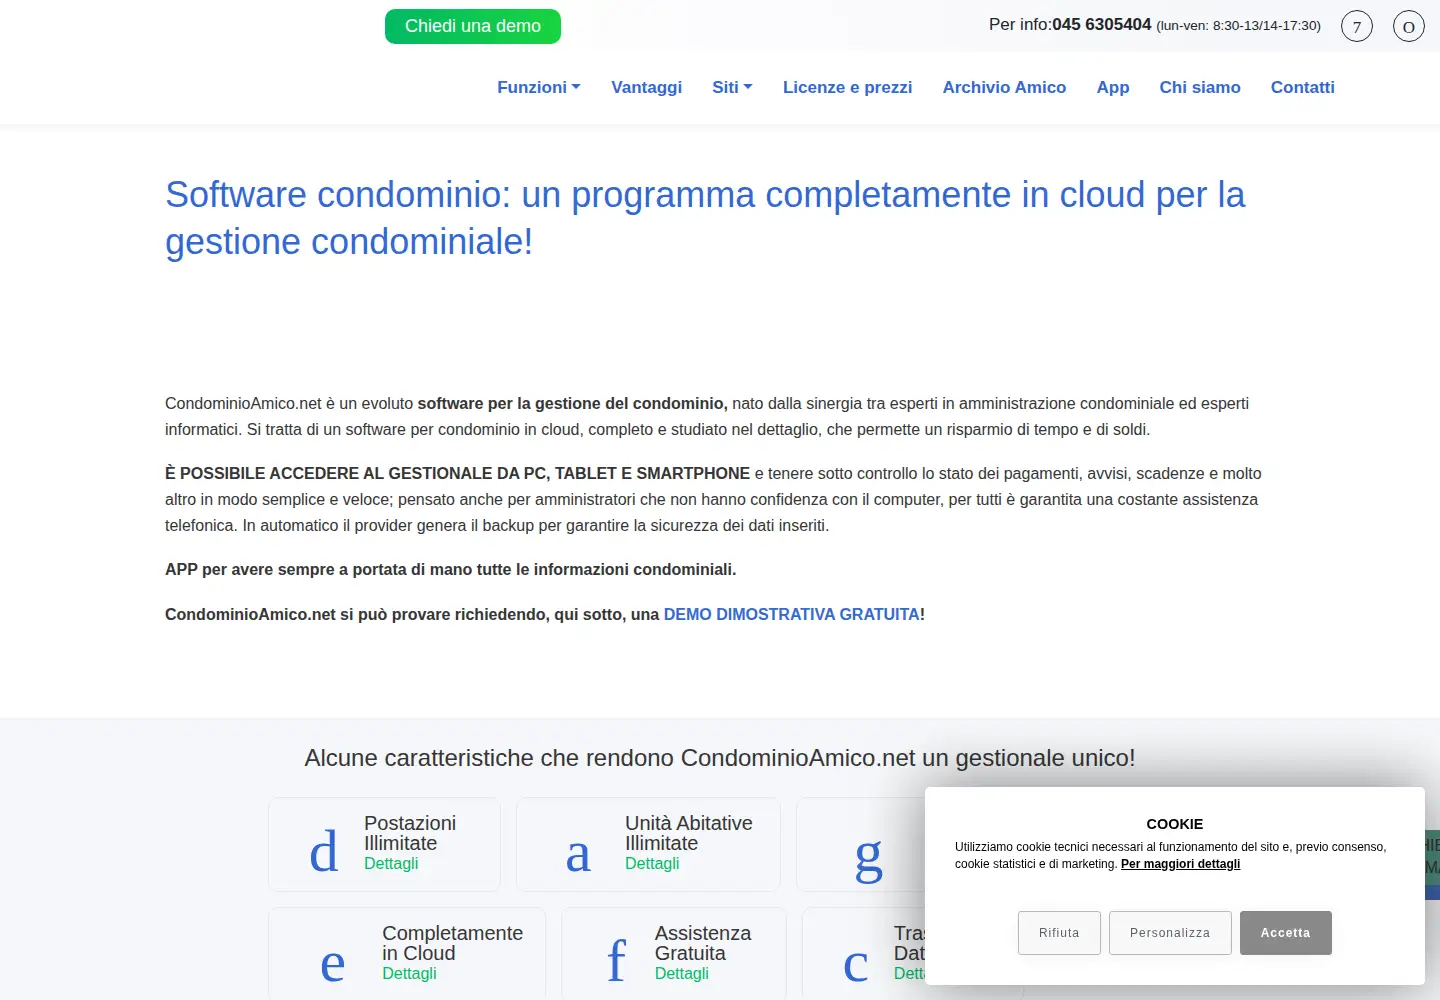The height and width of the screenshot is (1000, 1440).
Task: Go to Archivio Amico
Action: pyautogui.click(x=1004, y=87)
